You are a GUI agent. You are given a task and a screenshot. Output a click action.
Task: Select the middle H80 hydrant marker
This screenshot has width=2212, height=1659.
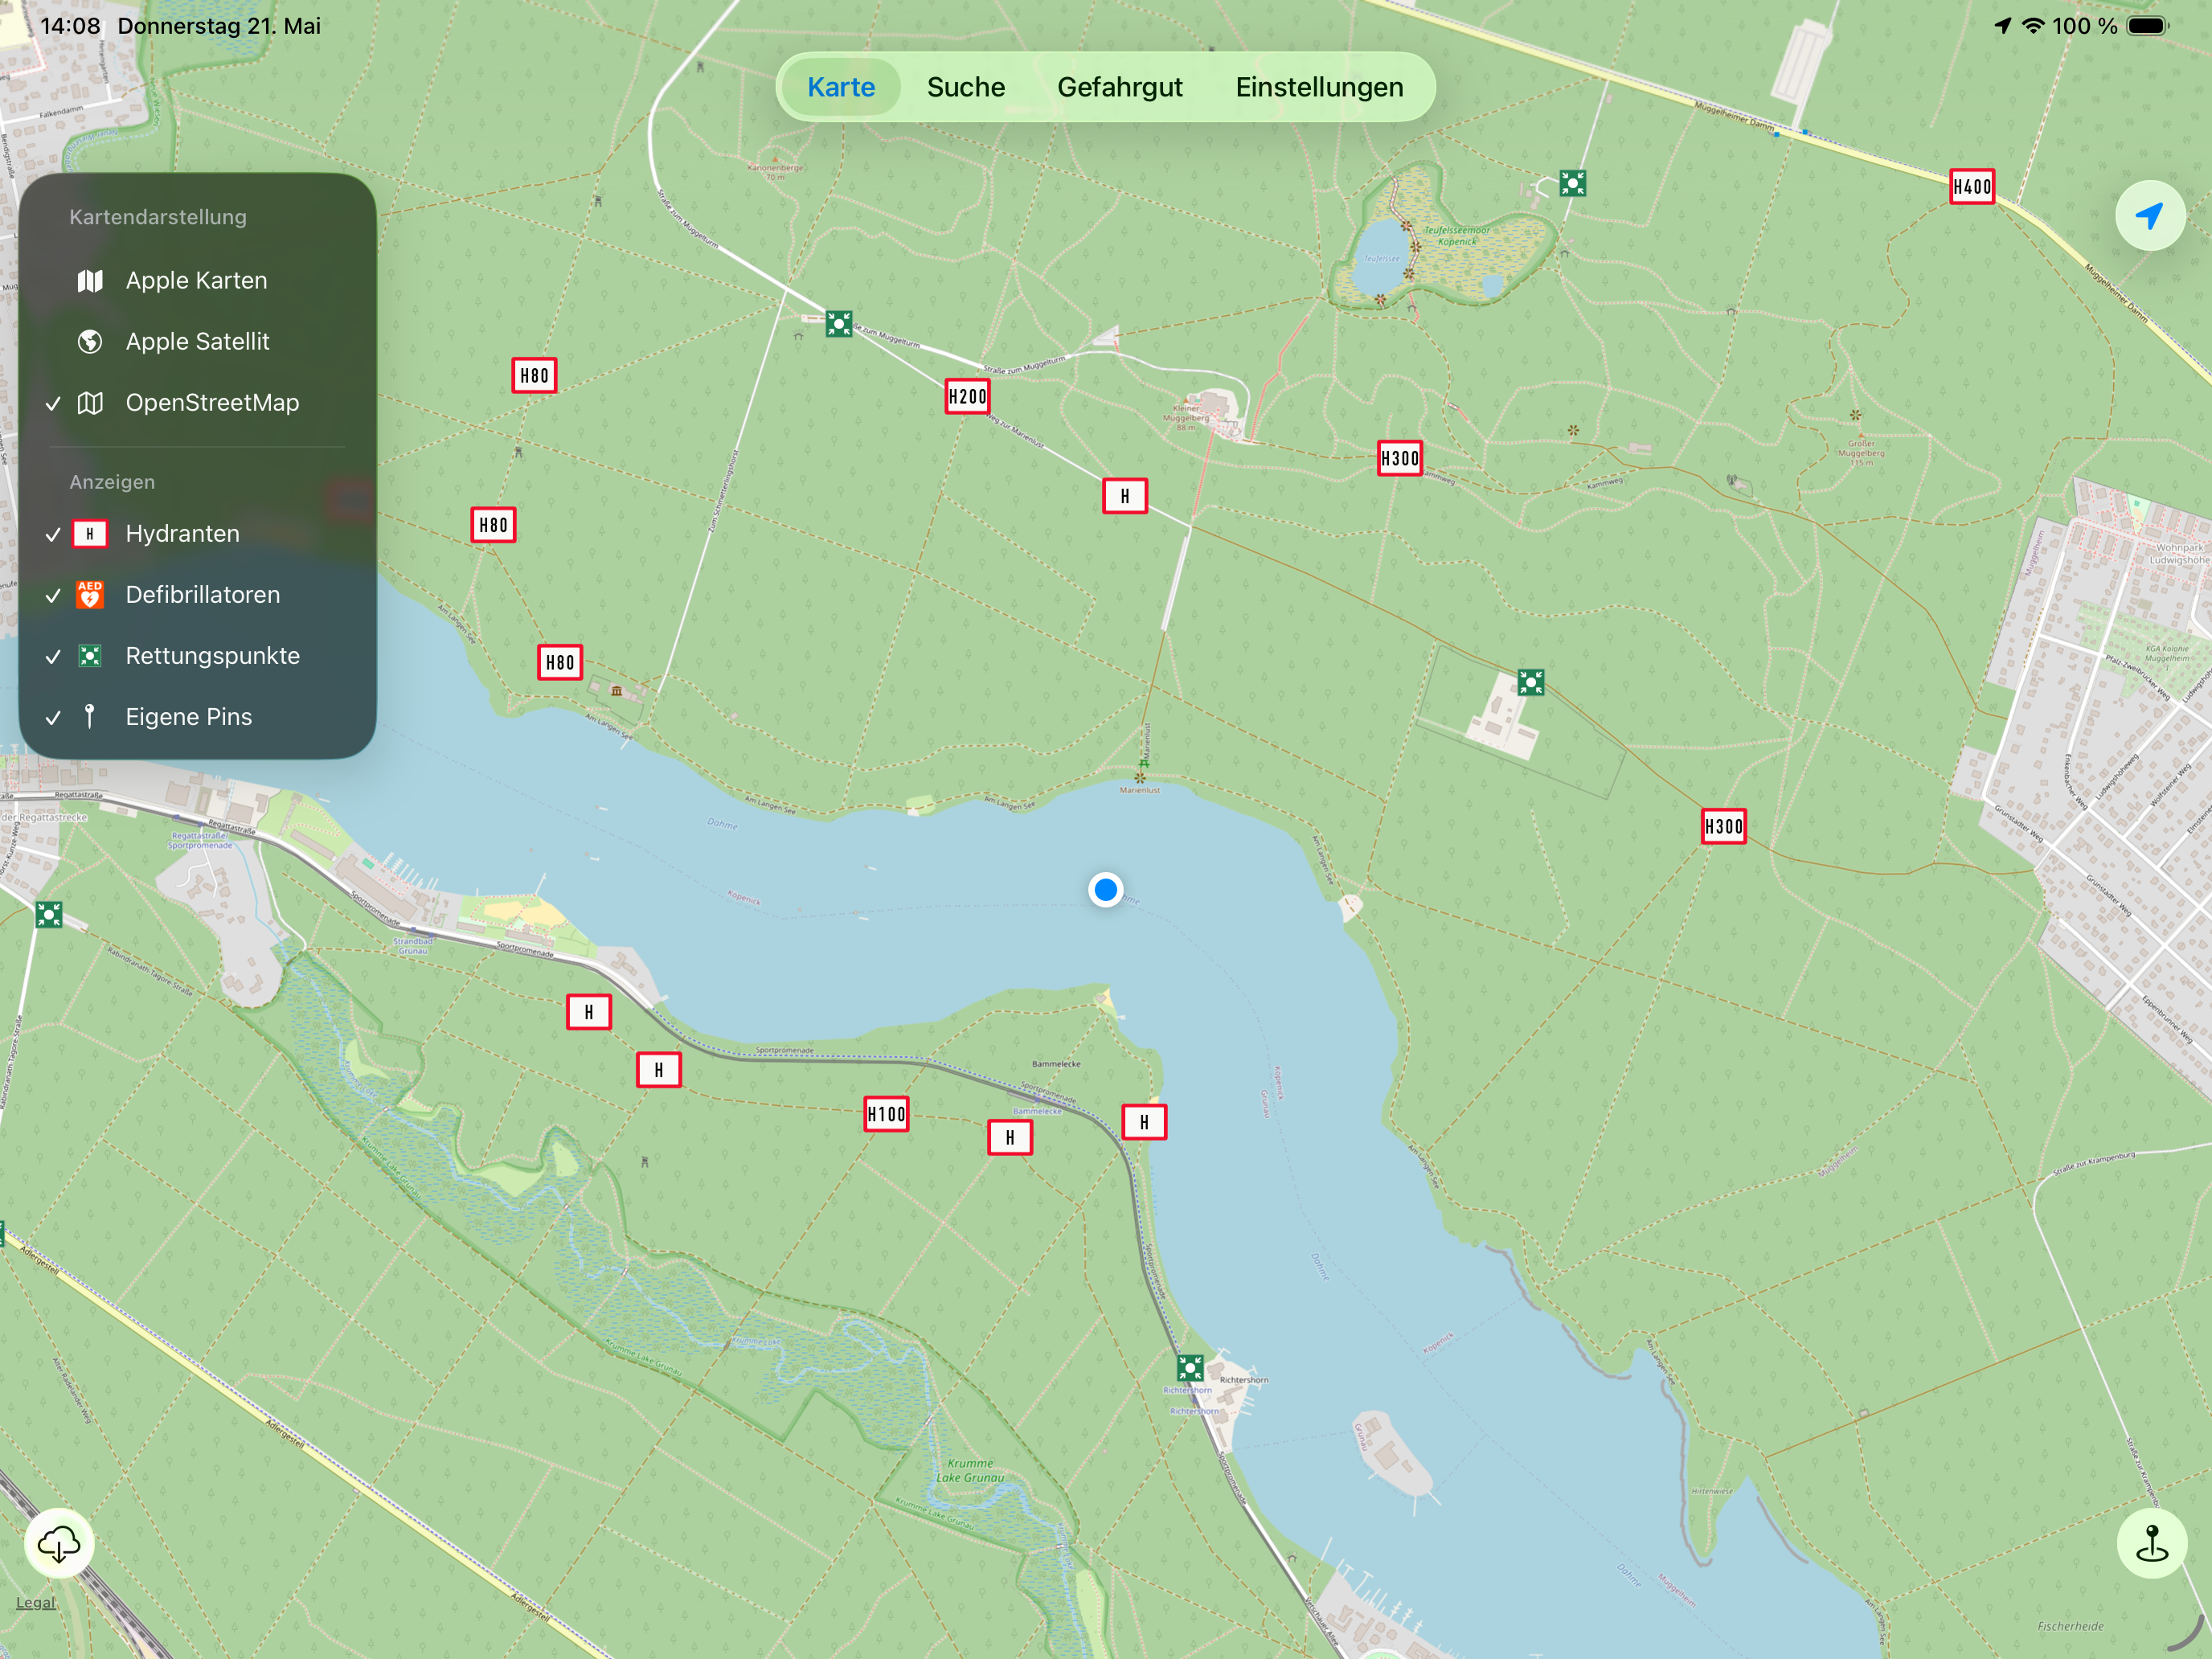493,524
